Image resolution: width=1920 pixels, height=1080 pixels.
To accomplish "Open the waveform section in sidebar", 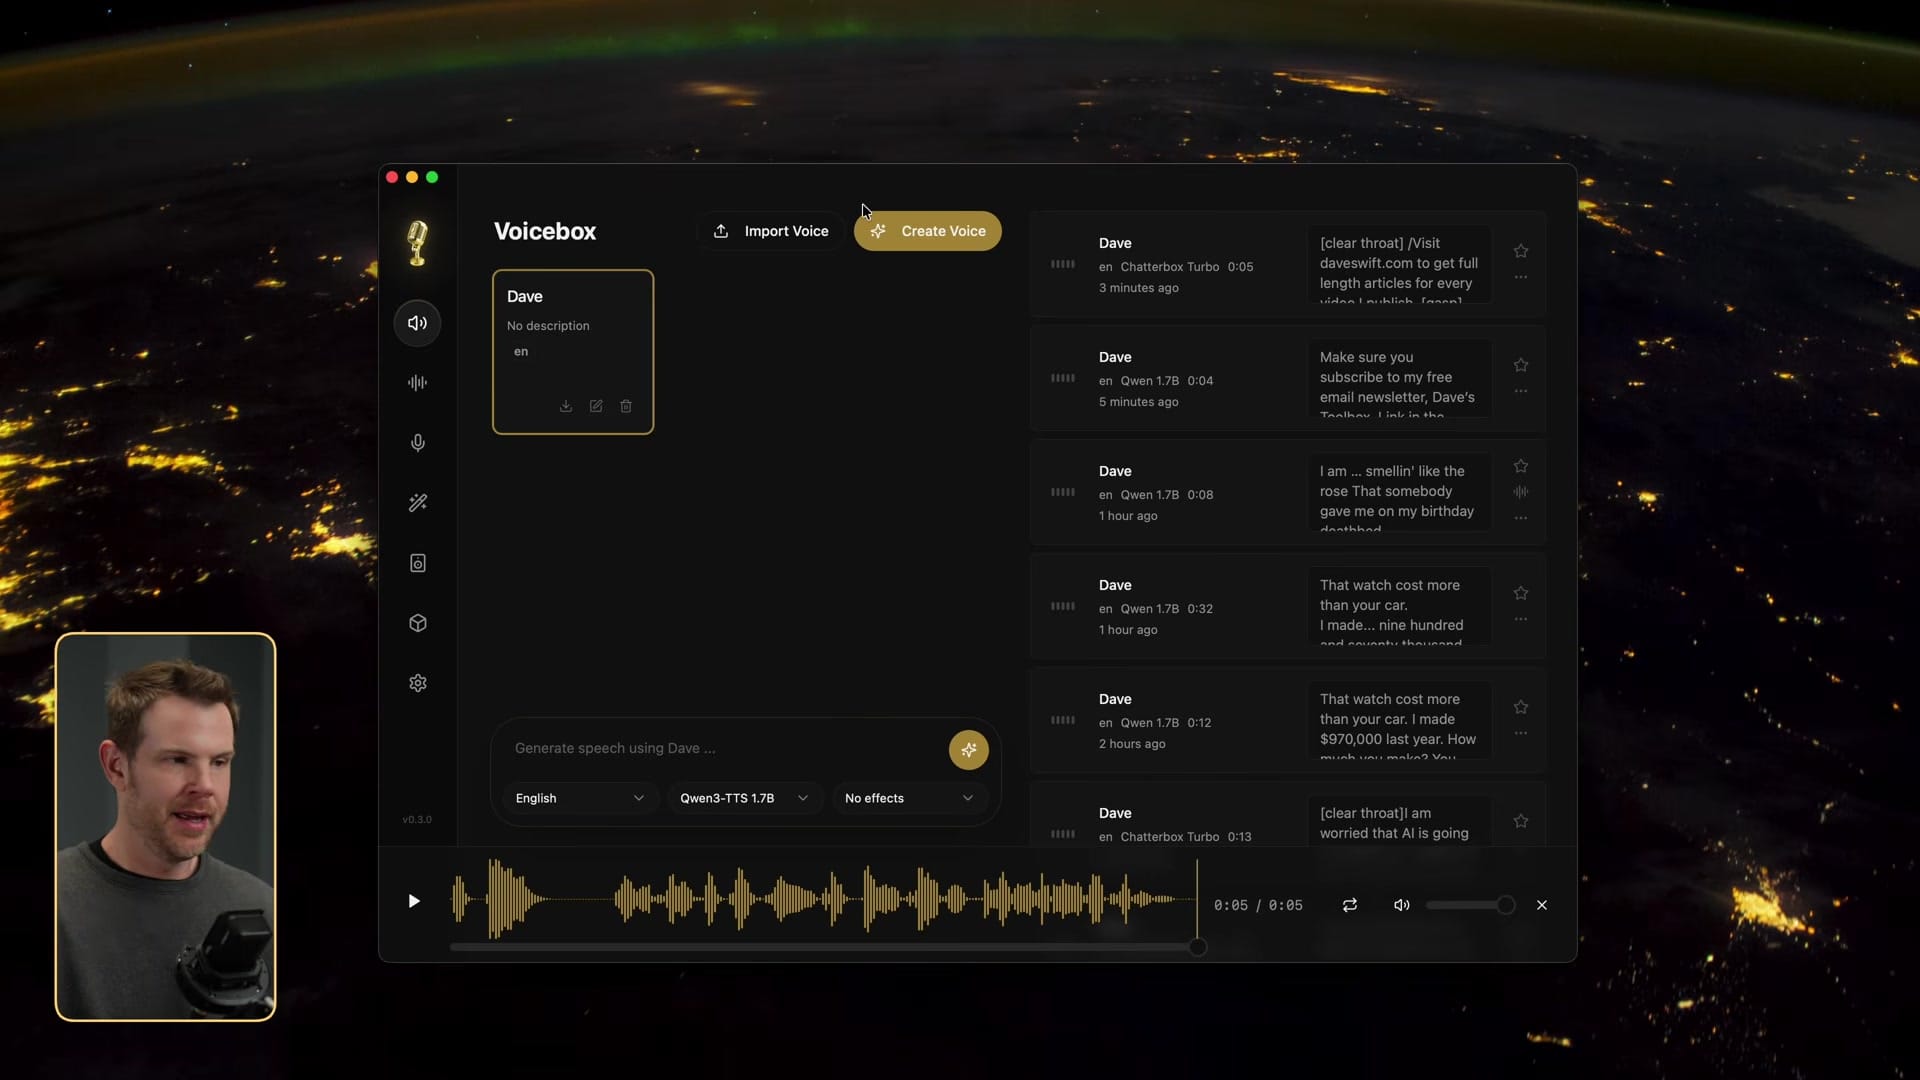I will [x=417, y=383].
